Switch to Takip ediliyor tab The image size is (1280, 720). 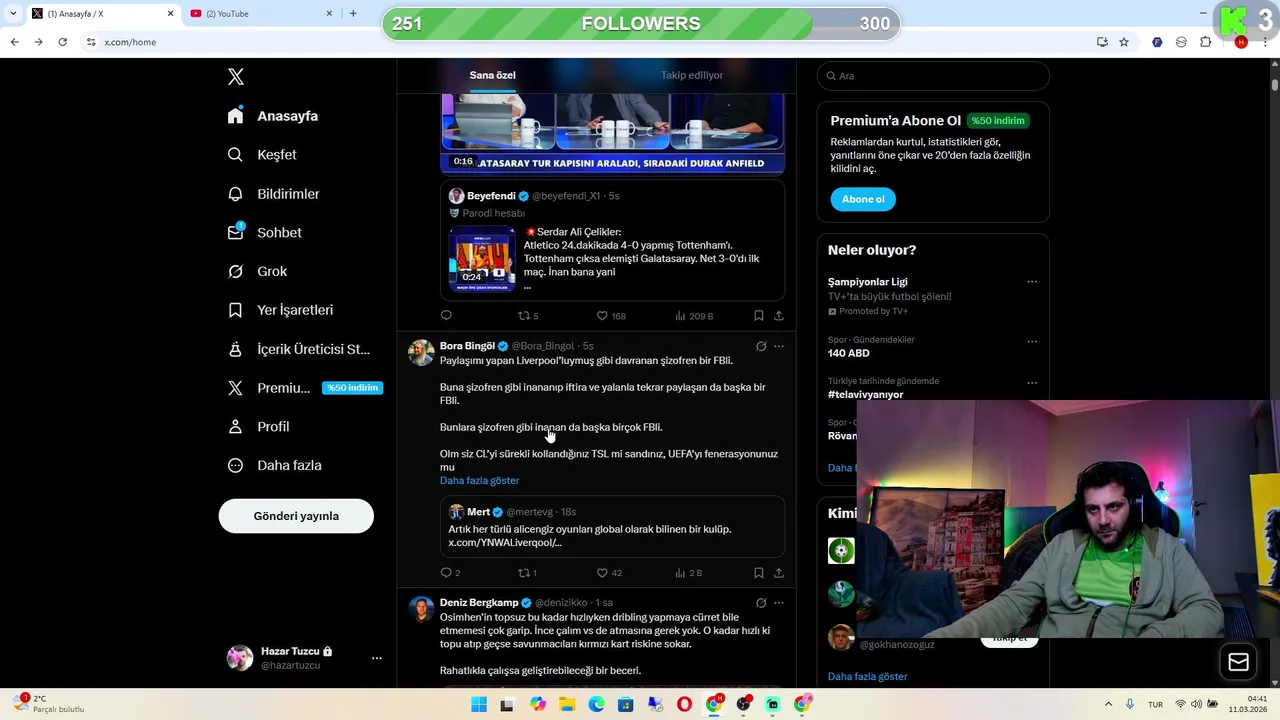[691, 75]
